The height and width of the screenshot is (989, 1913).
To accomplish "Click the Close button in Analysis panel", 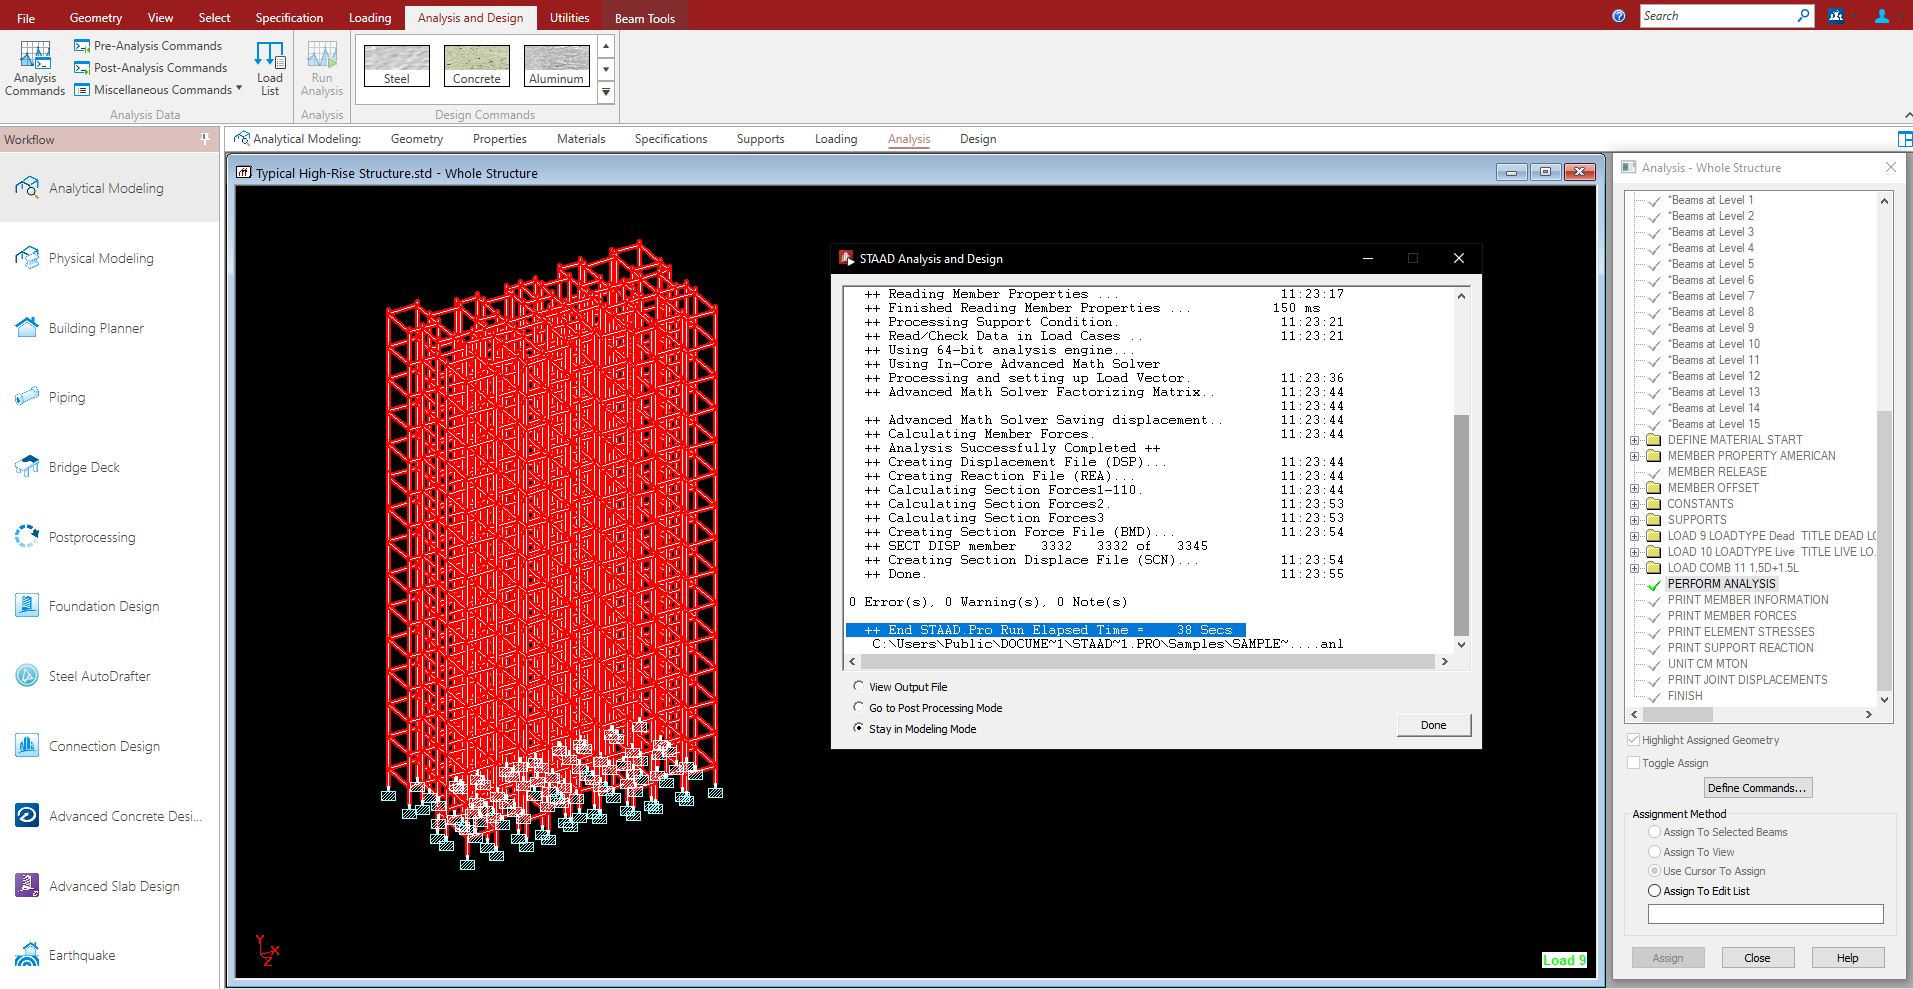I will 1757,958.
